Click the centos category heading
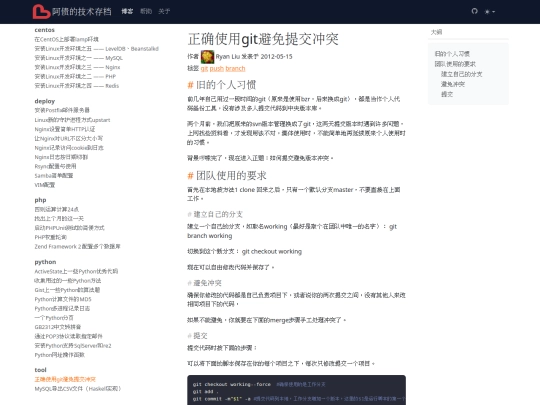The height and width of the screenshot is (405, 540). 44,30
